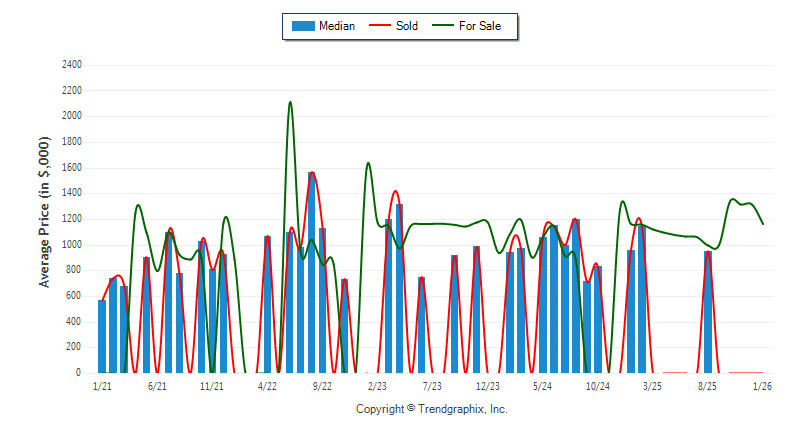Toggle the Median series legend label
This screenshot has height=434, width=800.
pos(336,26)
